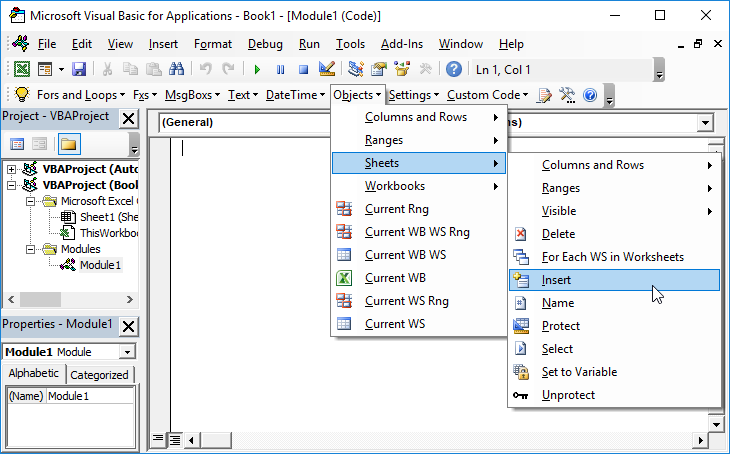
Task: Switch to Procedure View button
Action: (158, 439)
